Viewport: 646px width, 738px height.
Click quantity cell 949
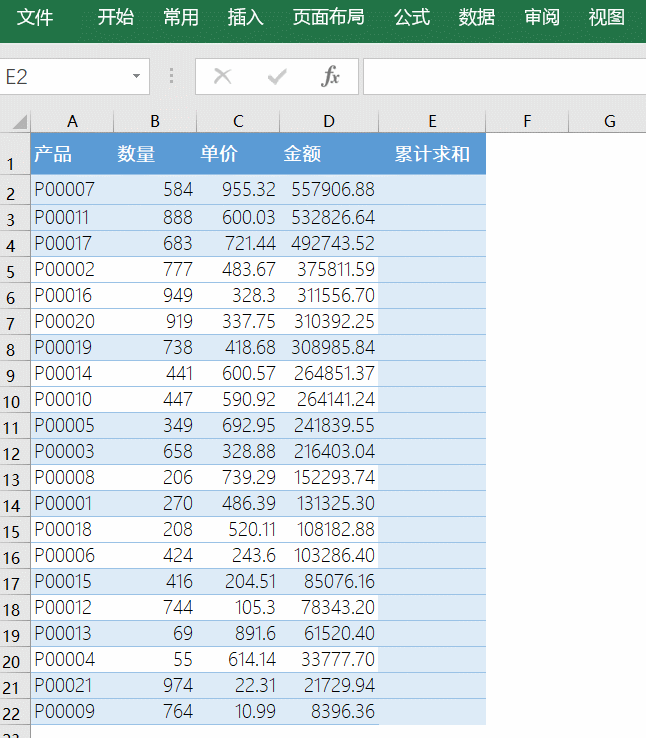coord(155,296)
